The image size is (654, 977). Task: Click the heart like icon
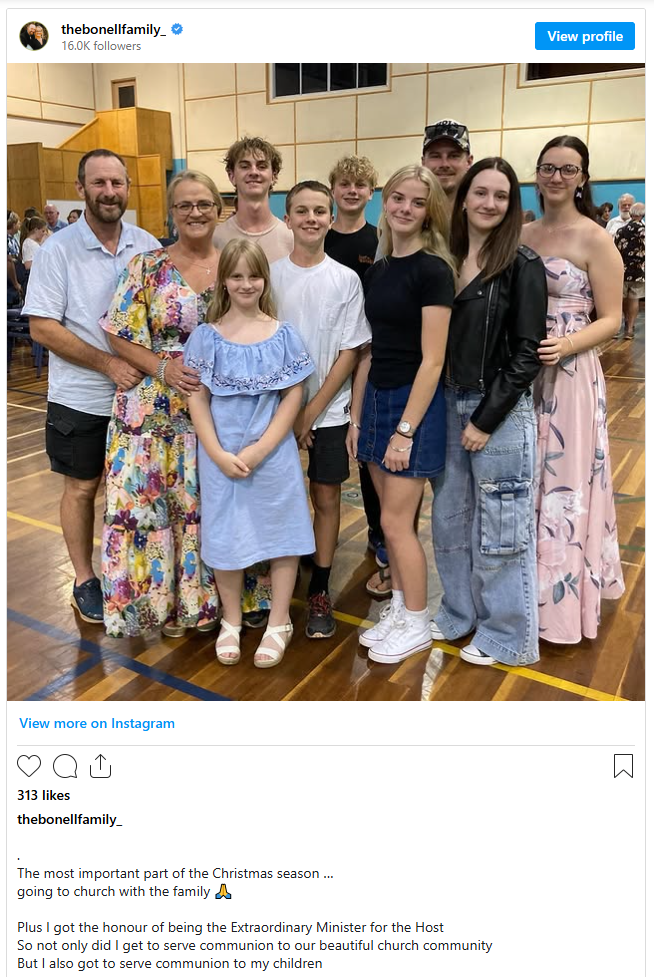coord(29,766)
